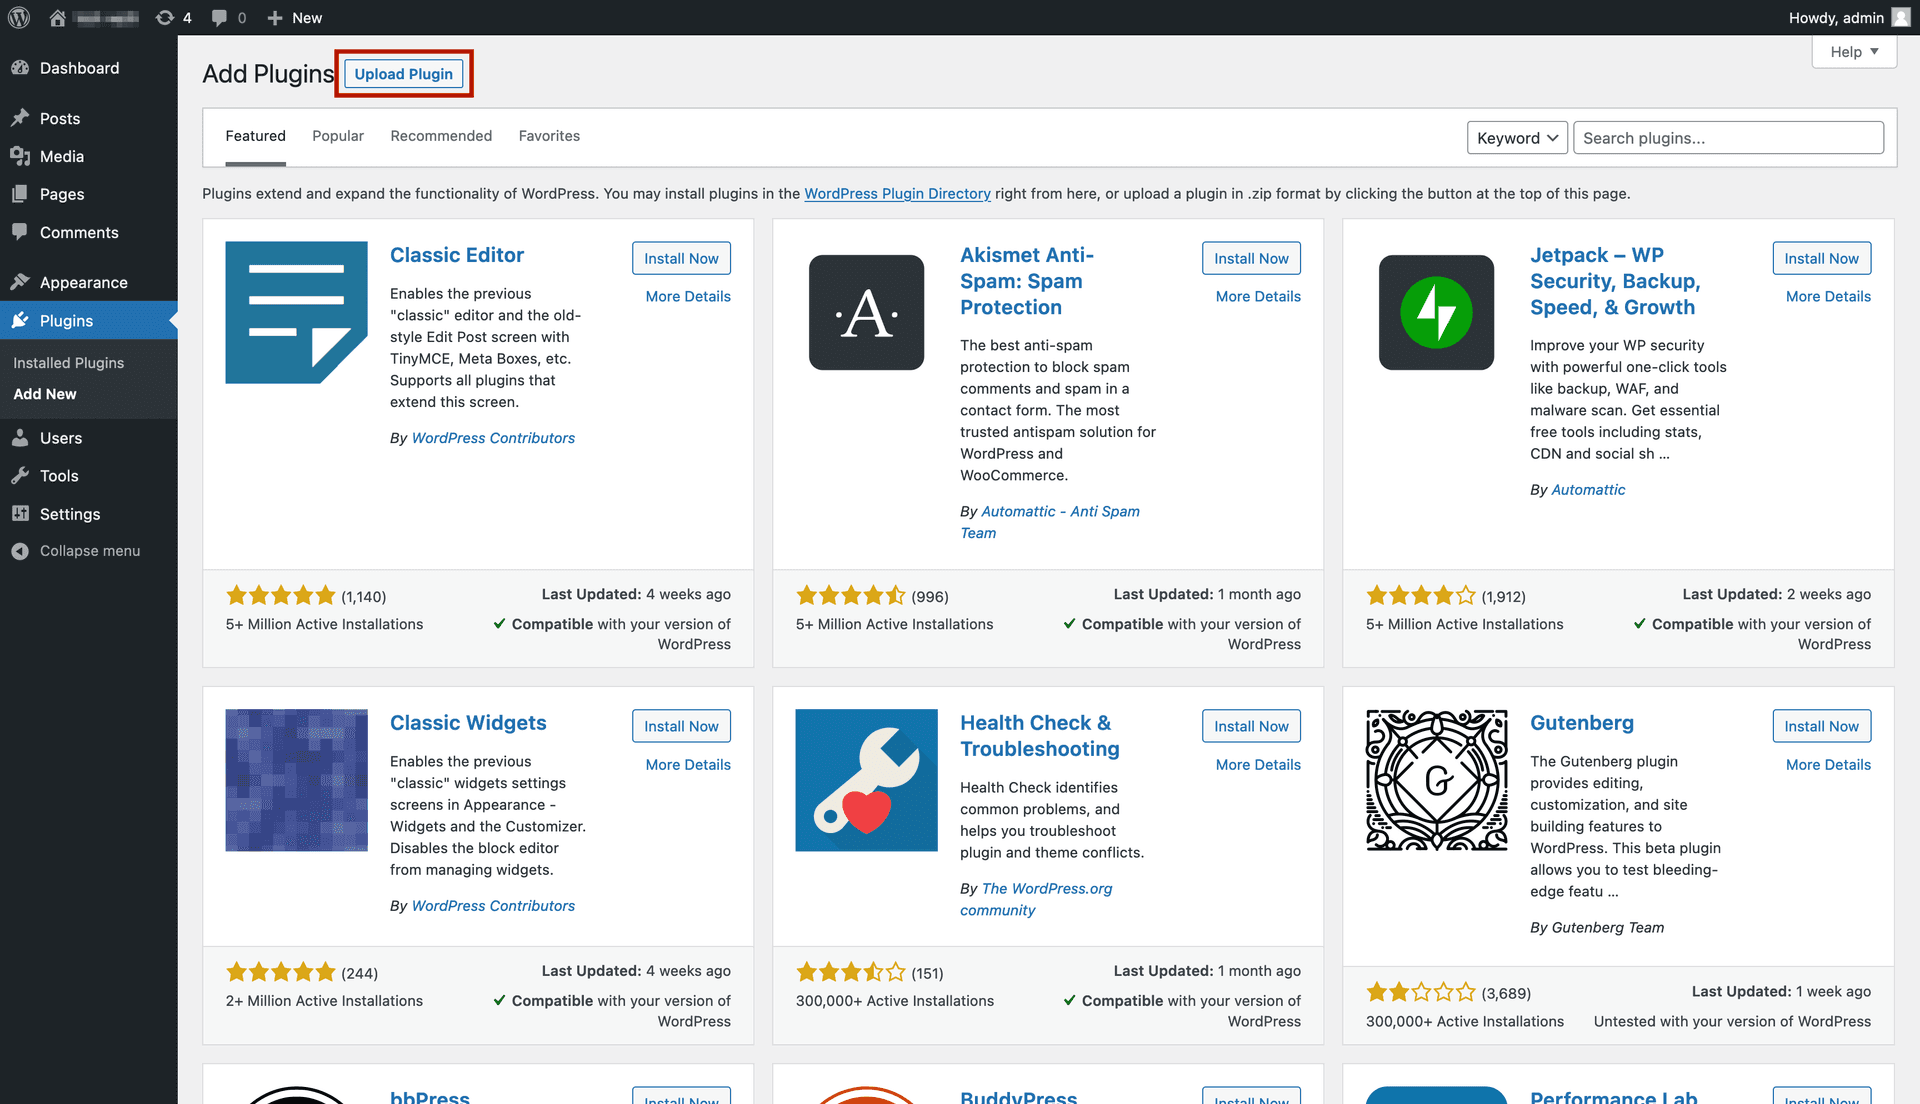Click the Upload Plugin button

pyautogui.click(x=404, y=74)
